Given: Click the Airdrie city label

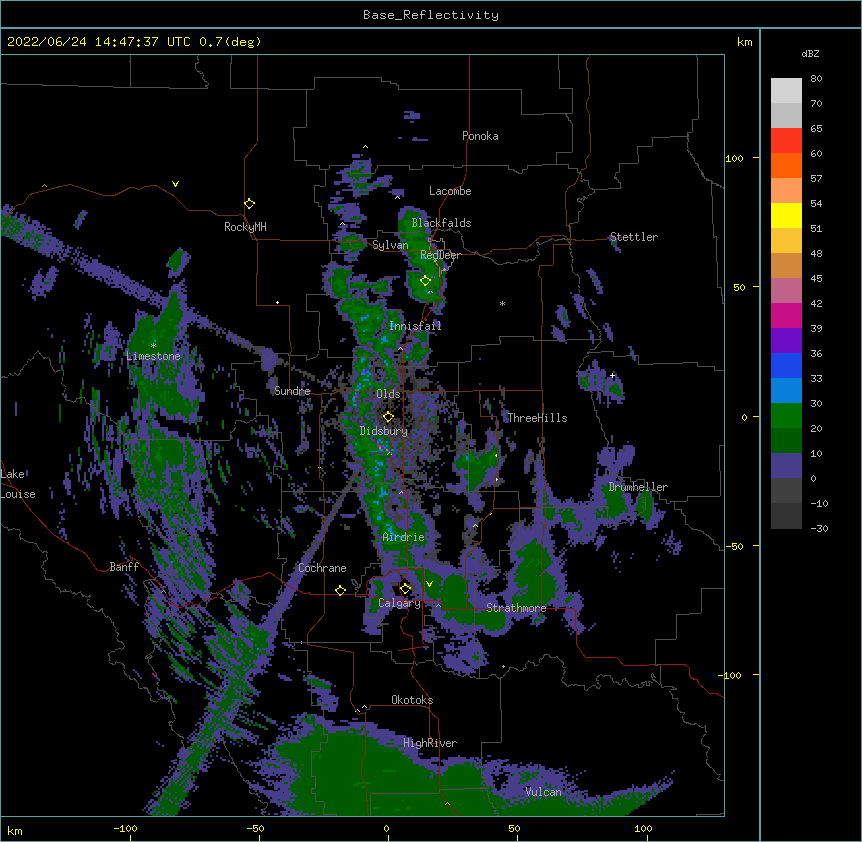Looking at the screenshot, I should coord(404,537).
